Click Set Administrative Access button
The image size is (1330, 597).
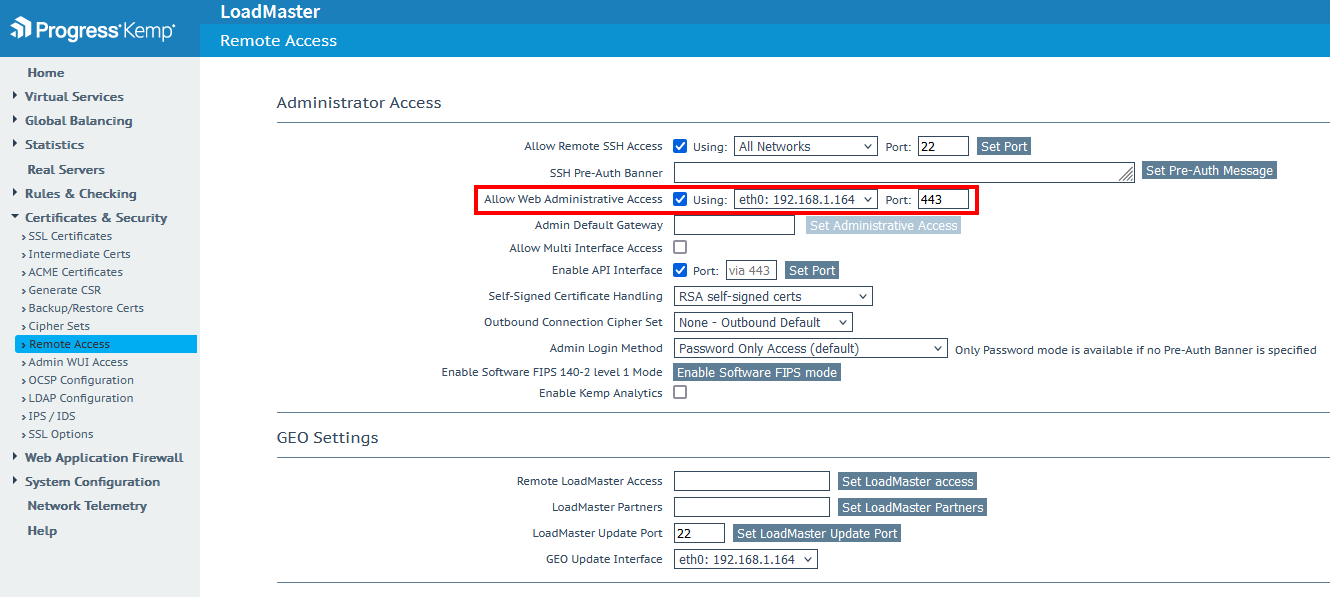(x=883, y=226)
